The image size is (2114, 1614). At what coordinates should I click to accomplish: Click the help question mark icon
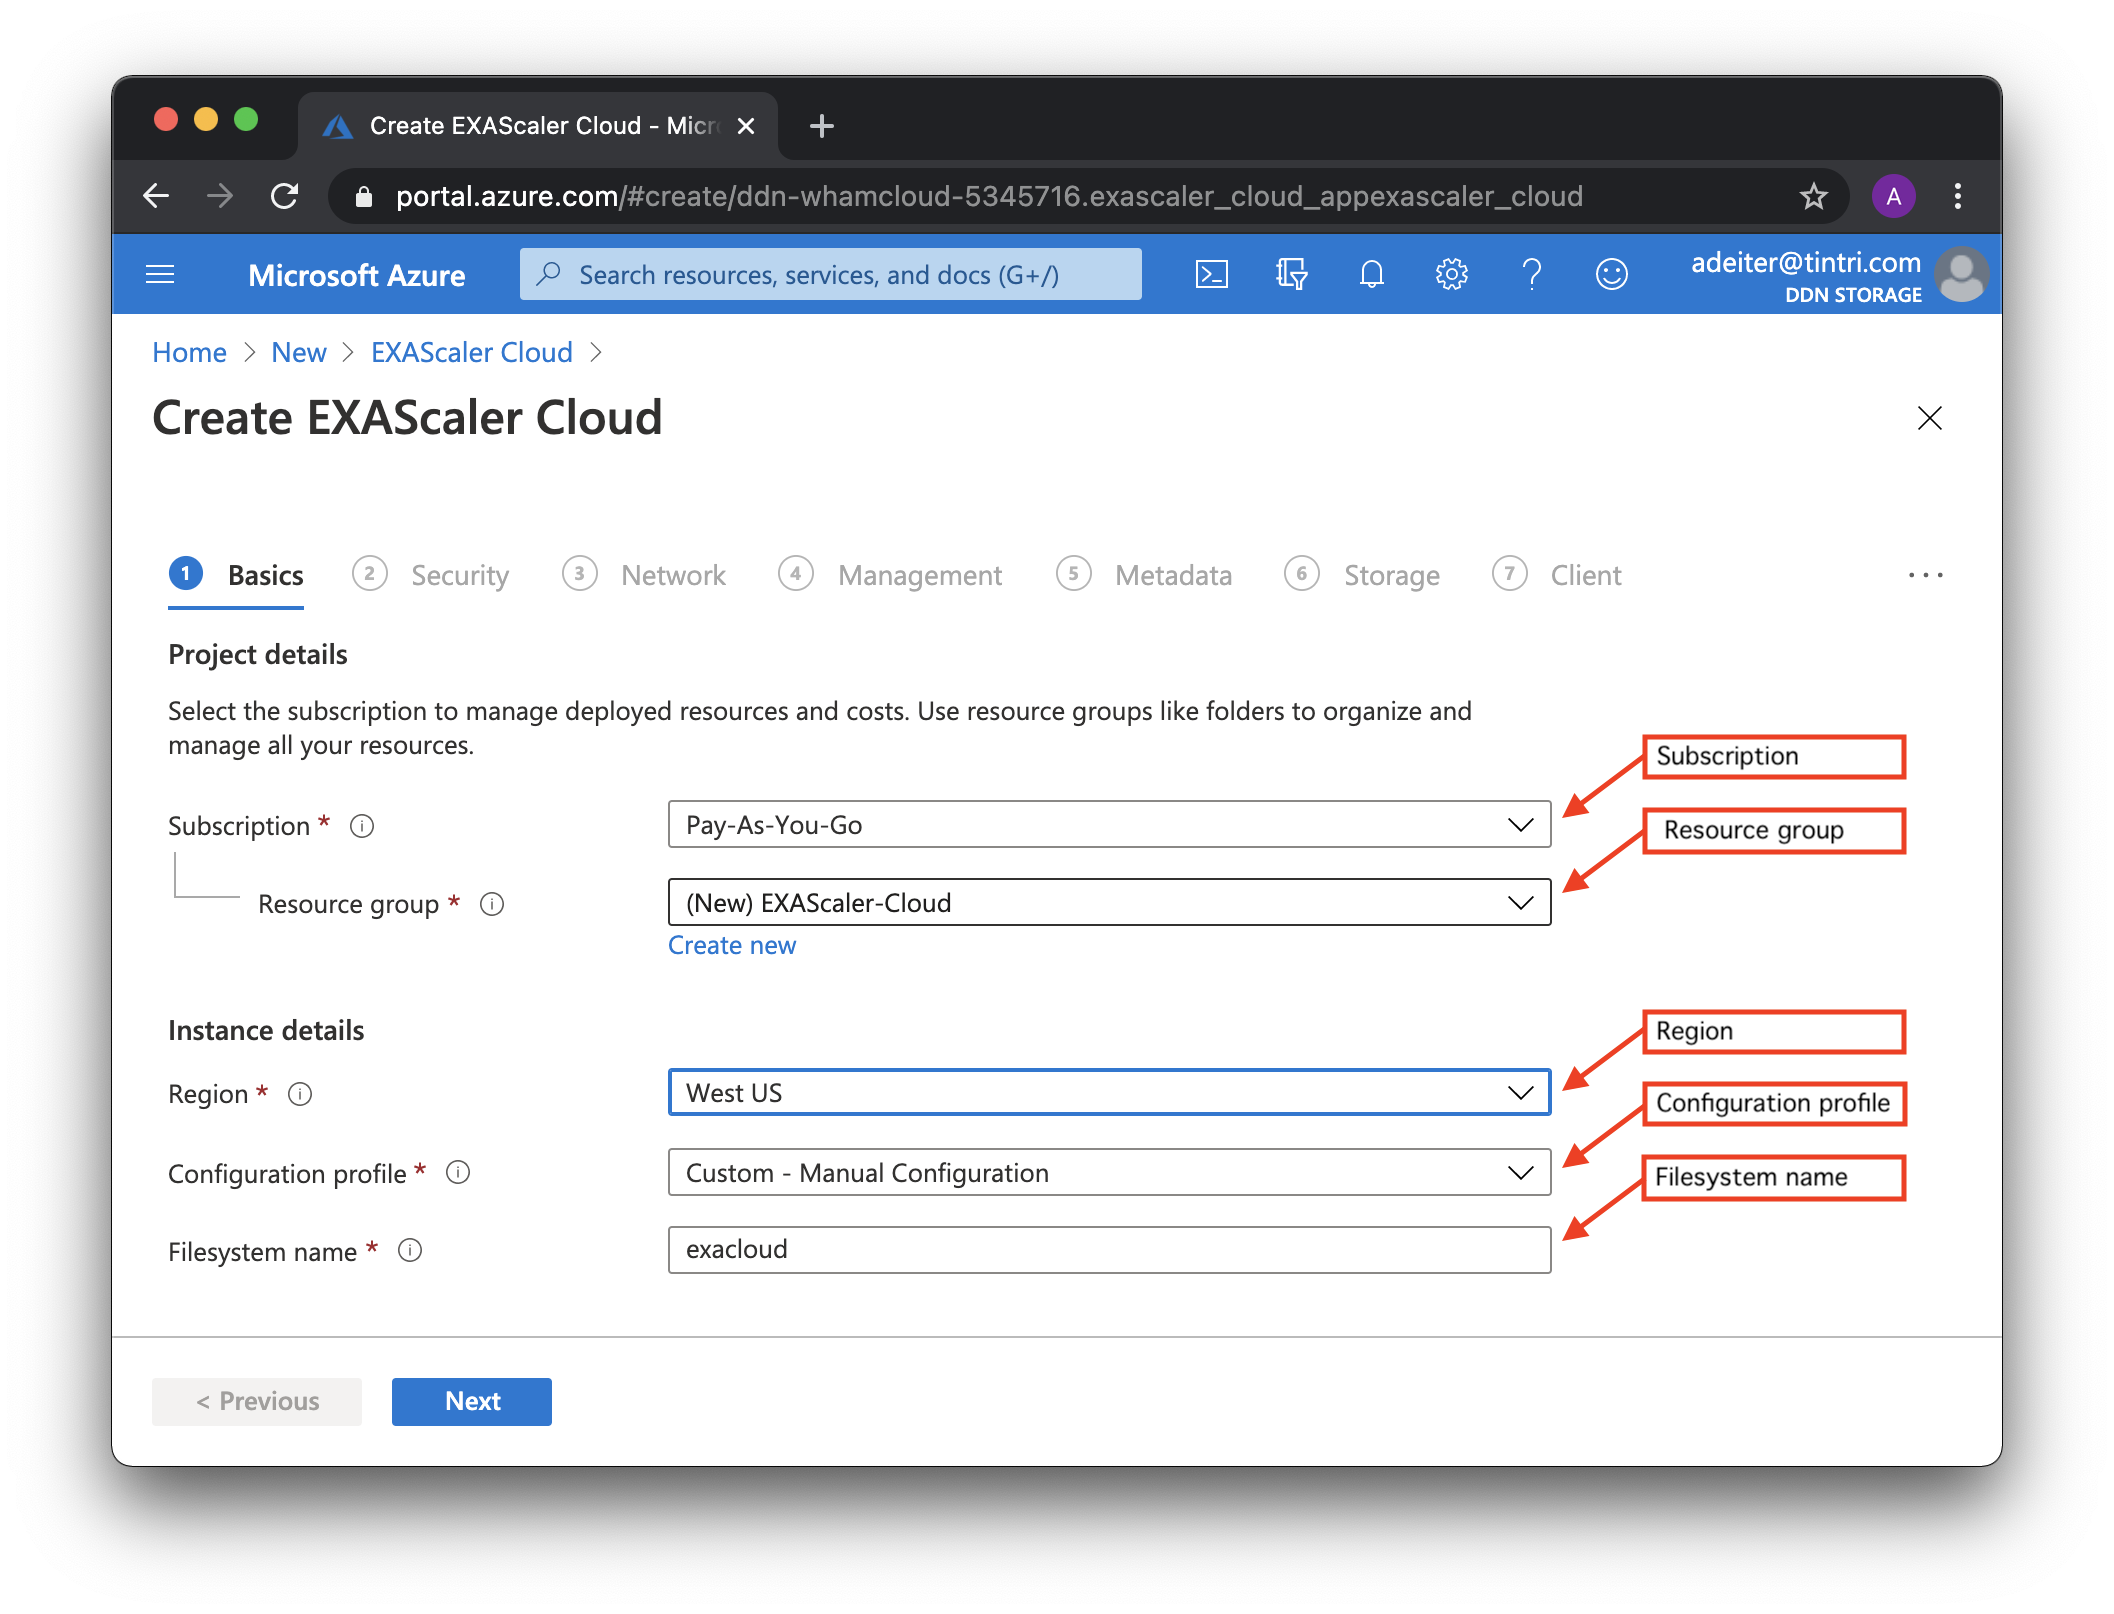tap(1531, 274)
